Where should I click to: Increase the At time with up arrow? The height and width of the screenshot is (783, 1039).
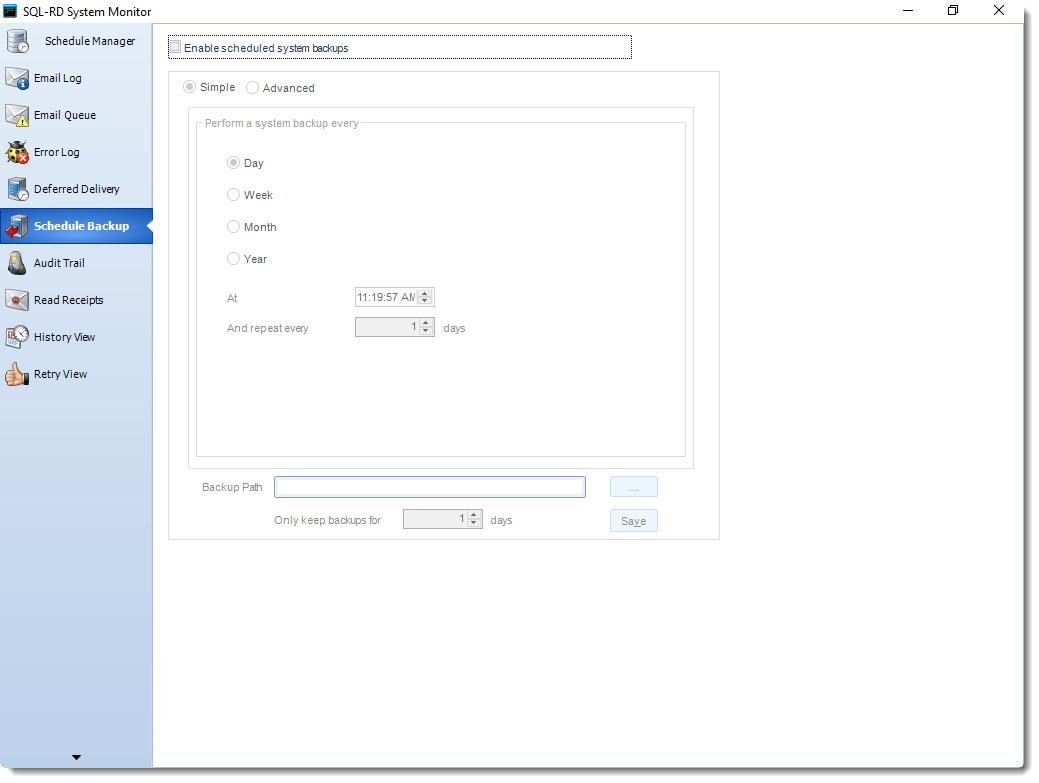pos(425,293)
